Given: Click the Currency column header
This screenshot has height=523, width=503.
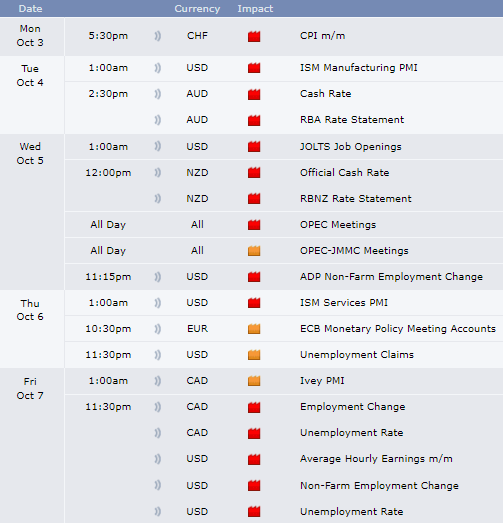Looking at the screenshot, I should click(197, 9).
